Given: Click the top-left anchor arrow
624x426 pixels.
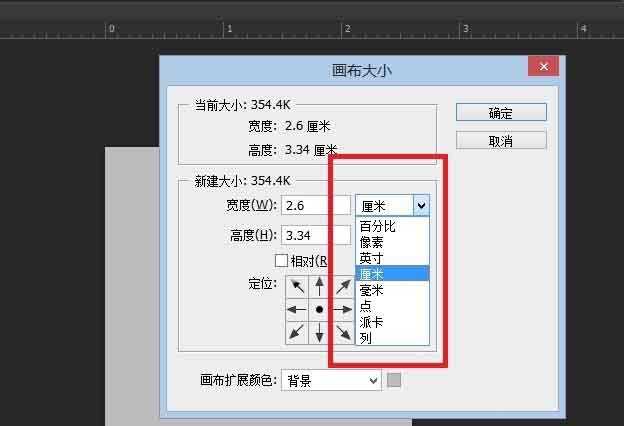Looking at the screenshot, I should (297, 287).
